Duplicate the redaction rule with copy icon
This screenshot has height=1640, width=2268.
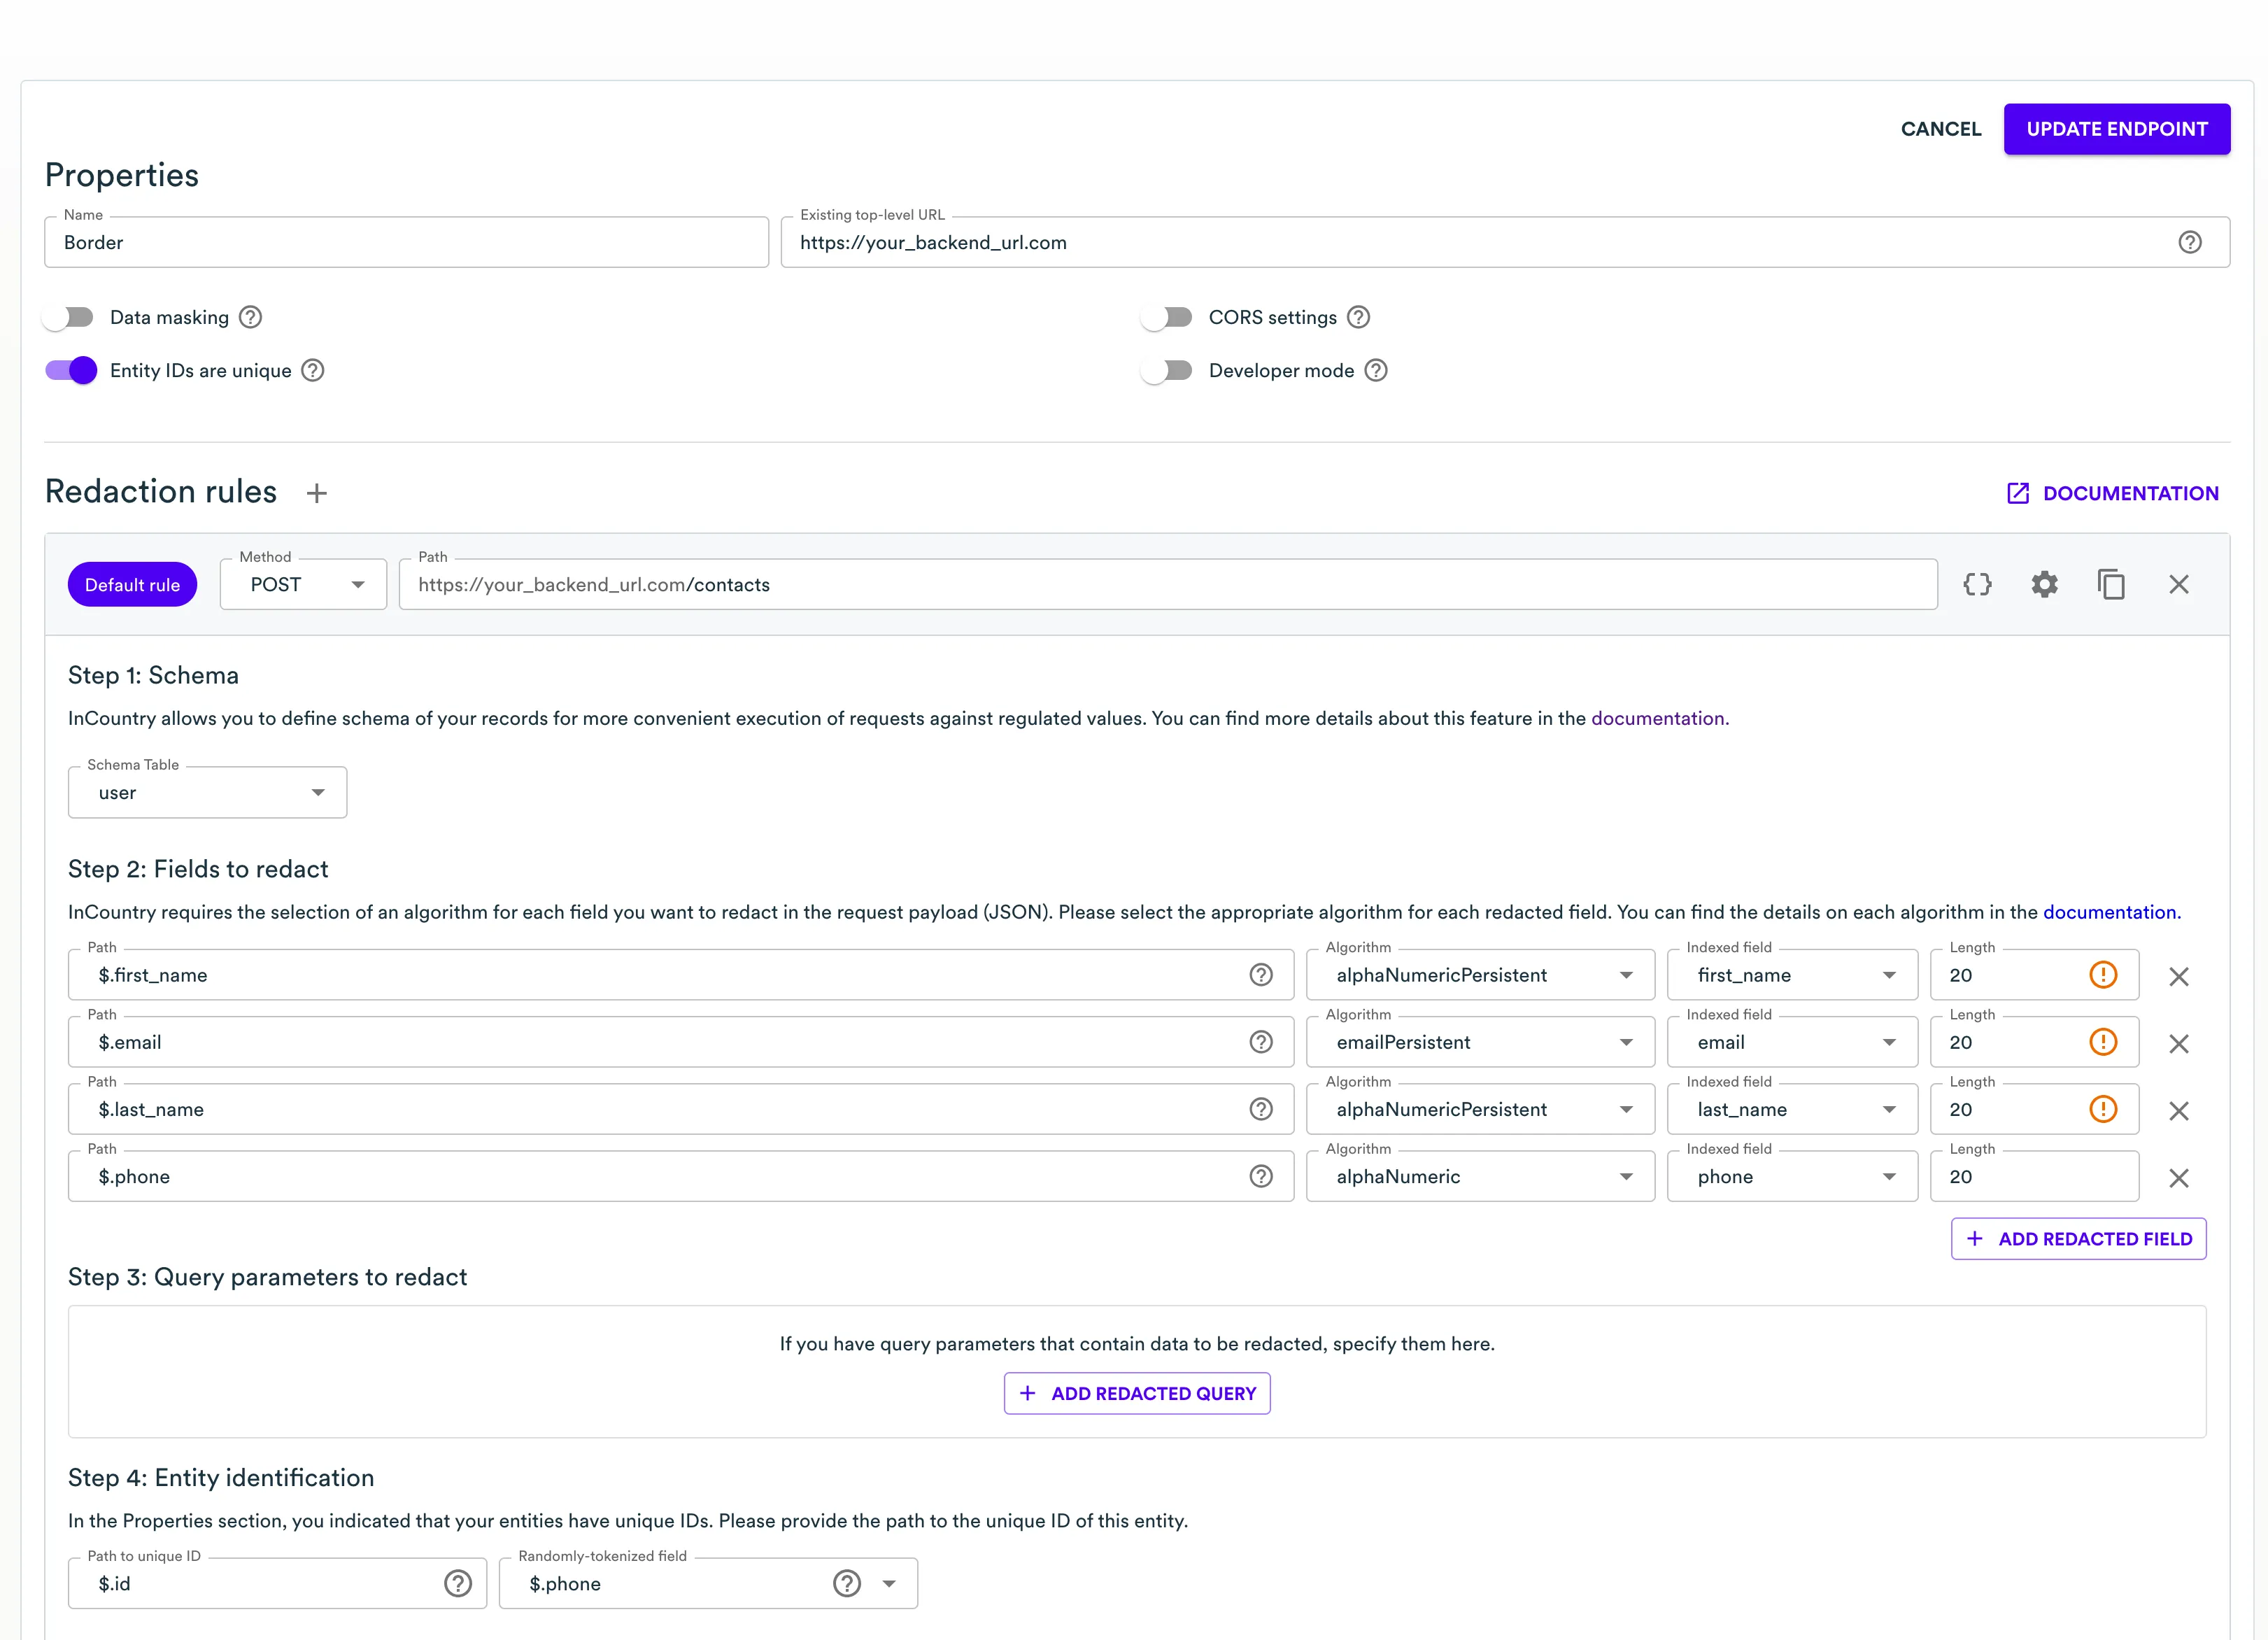[x=2111, y=584]
